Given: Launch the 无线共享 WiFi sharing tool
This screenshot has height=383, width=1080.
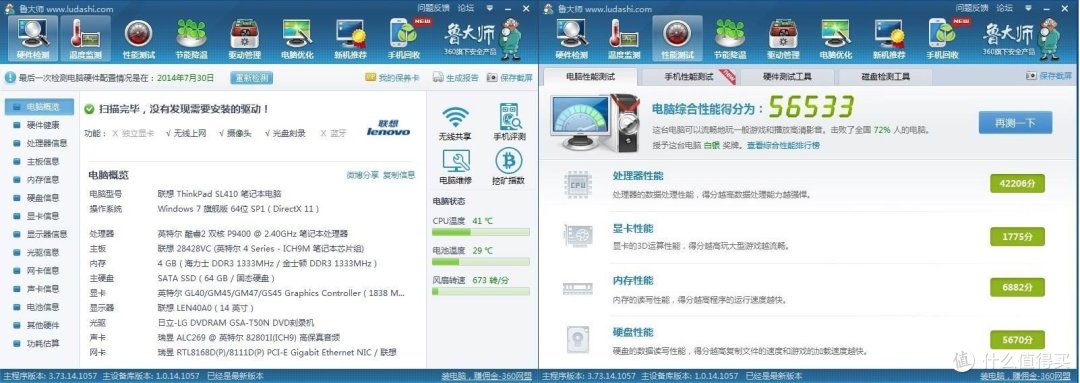Looking at the screenshot, I should coord(455,123).
